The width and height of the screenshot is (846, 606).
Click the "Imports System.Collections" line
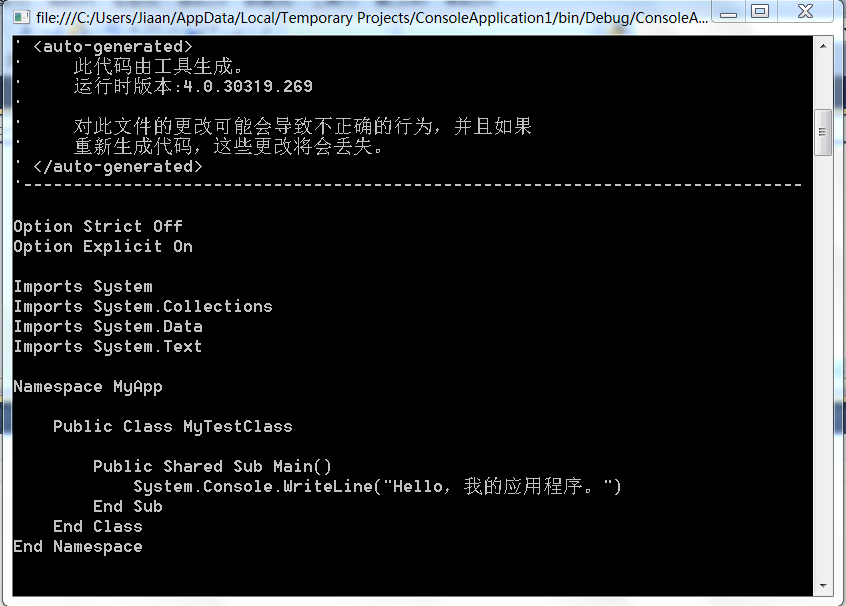click(143, 307)
